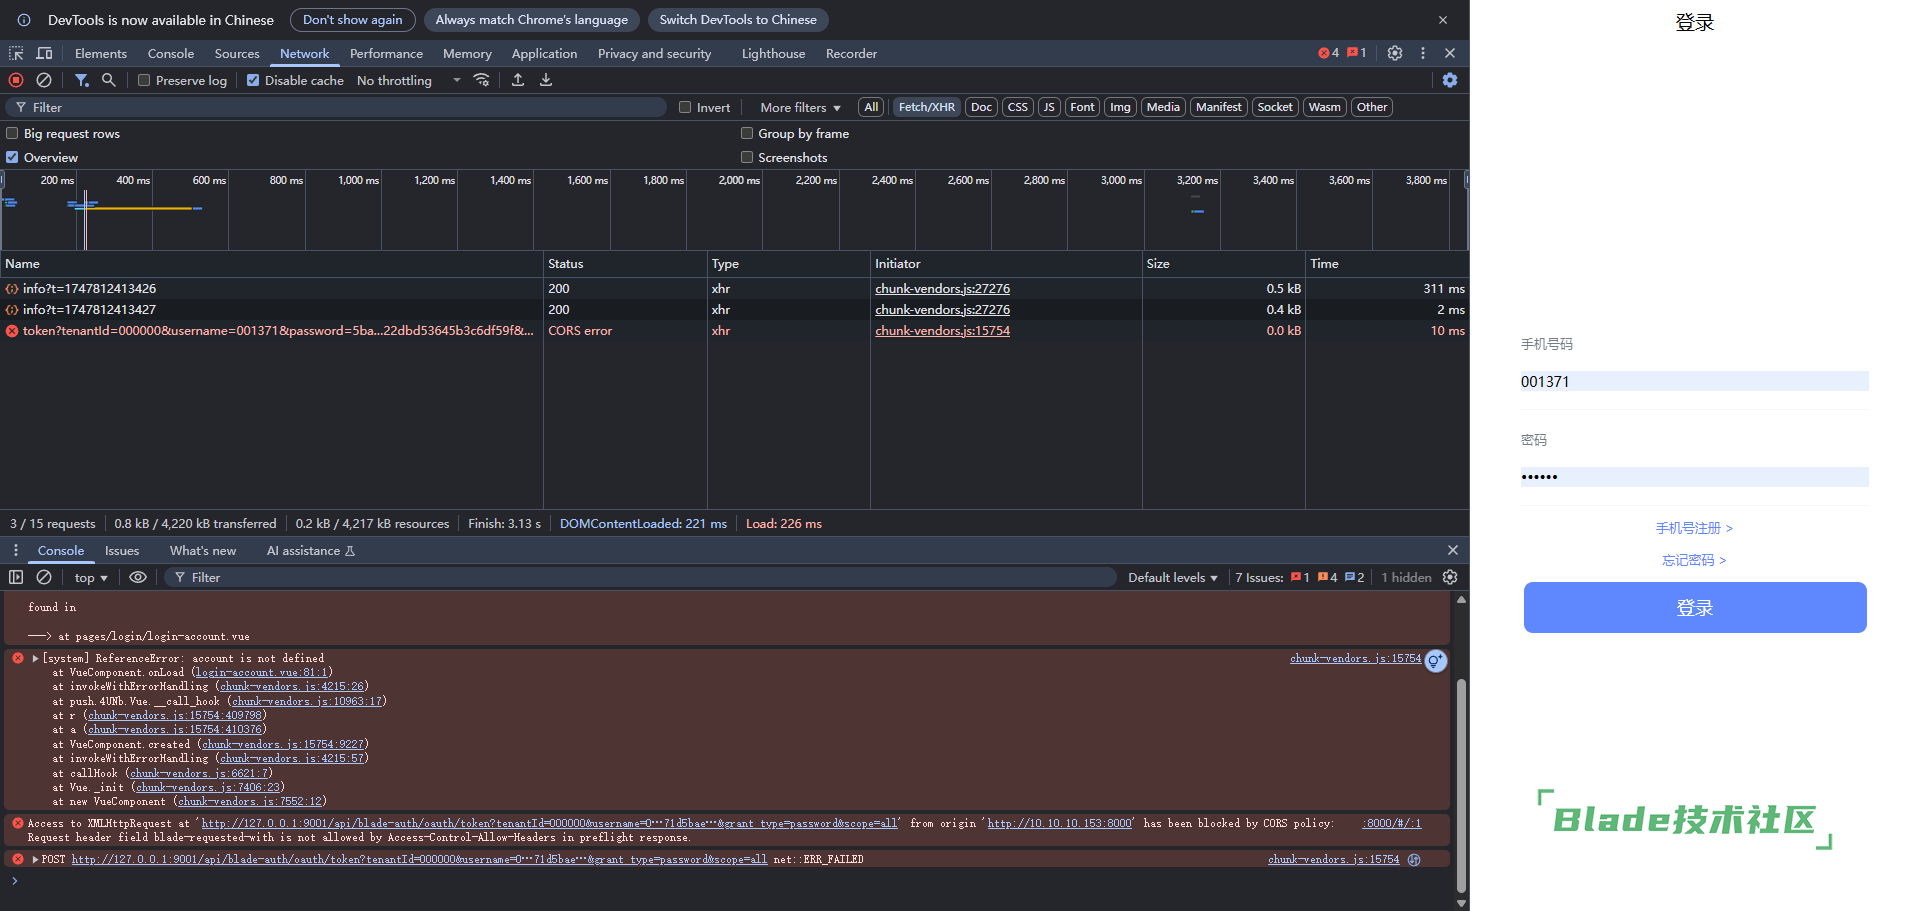Show console sidebar icon
Screen dimensions: 1920x911
tap(16, 577)
